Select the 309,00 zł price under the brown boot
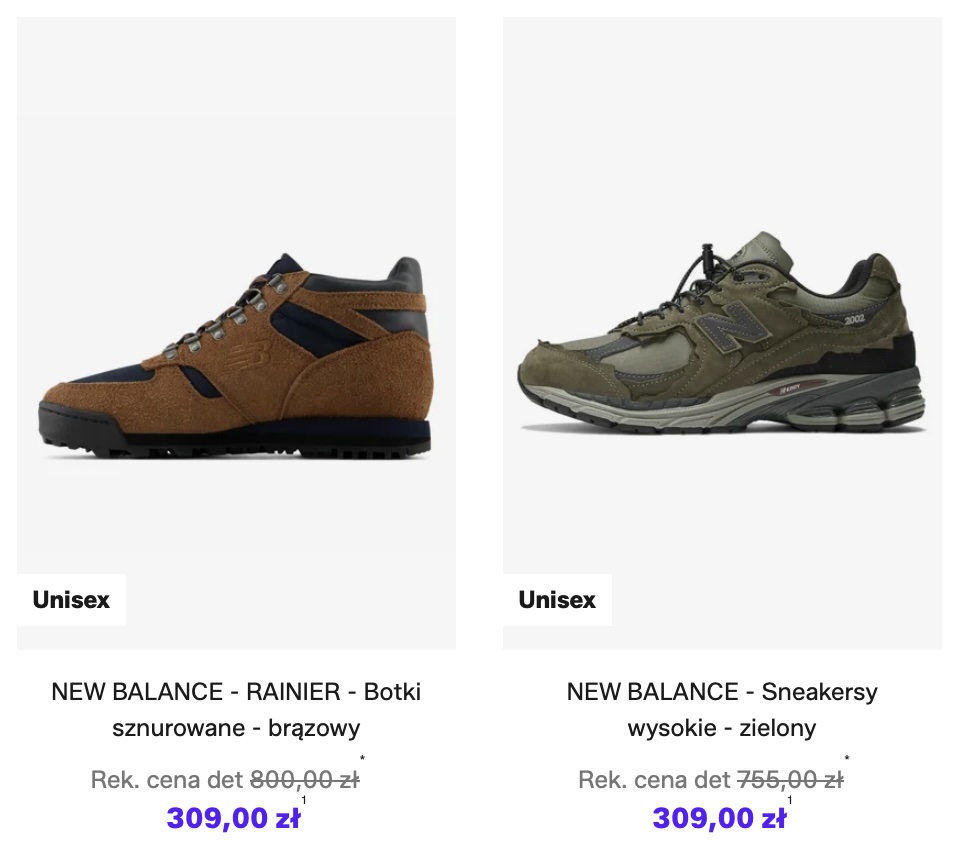This screenshot has width=958, height=862. pyautogui.click(x=233, y=818)
